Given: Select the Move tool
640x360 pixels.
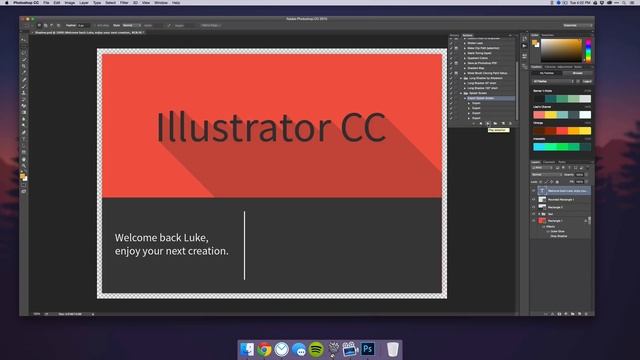Looking at the screenshot, I should point(24,39).
